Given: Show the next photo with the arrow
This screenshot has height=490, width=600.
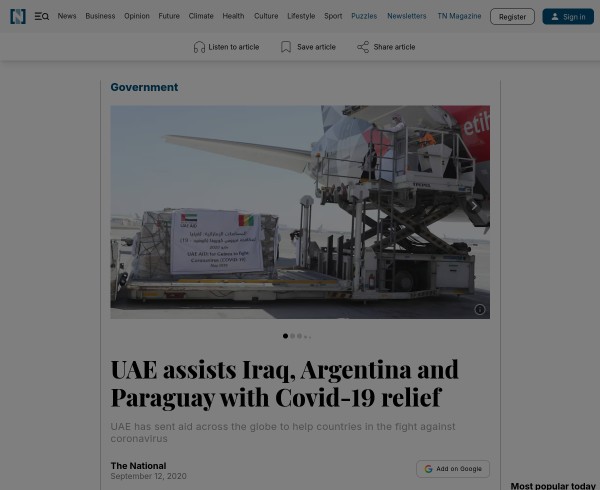Looking at the screenshot, I should point(474,206).
